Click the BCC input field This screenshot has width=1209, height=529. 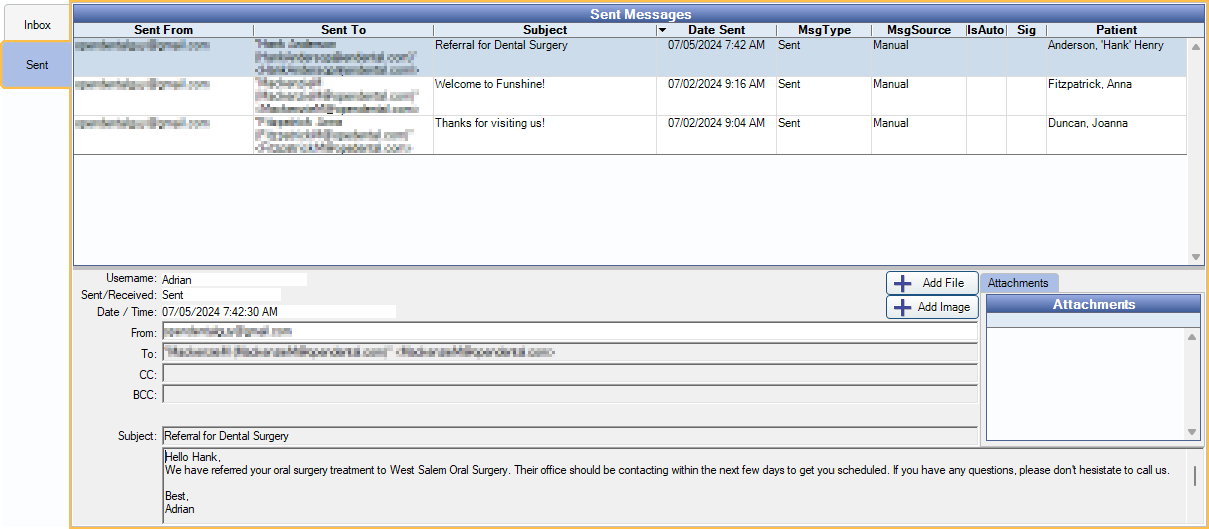[x=569, y=395]
